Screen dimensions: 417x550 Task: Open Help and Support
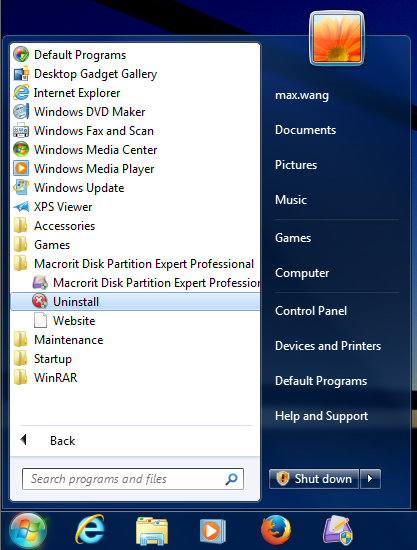[x=322, y=416]
